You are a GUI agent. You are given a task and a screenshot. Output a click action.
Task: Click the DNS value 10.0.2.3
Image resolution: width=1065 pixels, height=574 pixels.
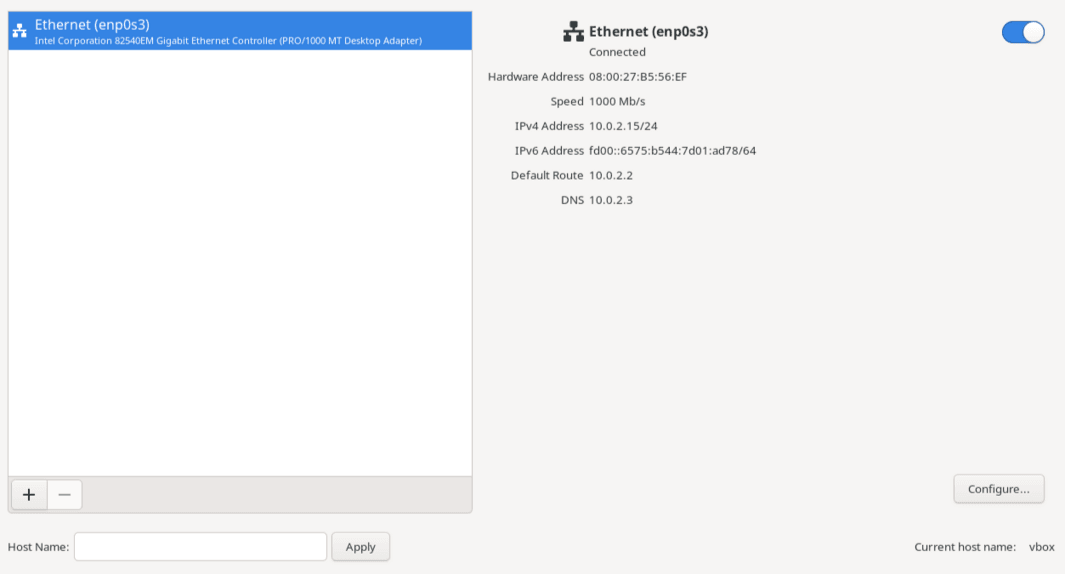coord(611,200)
